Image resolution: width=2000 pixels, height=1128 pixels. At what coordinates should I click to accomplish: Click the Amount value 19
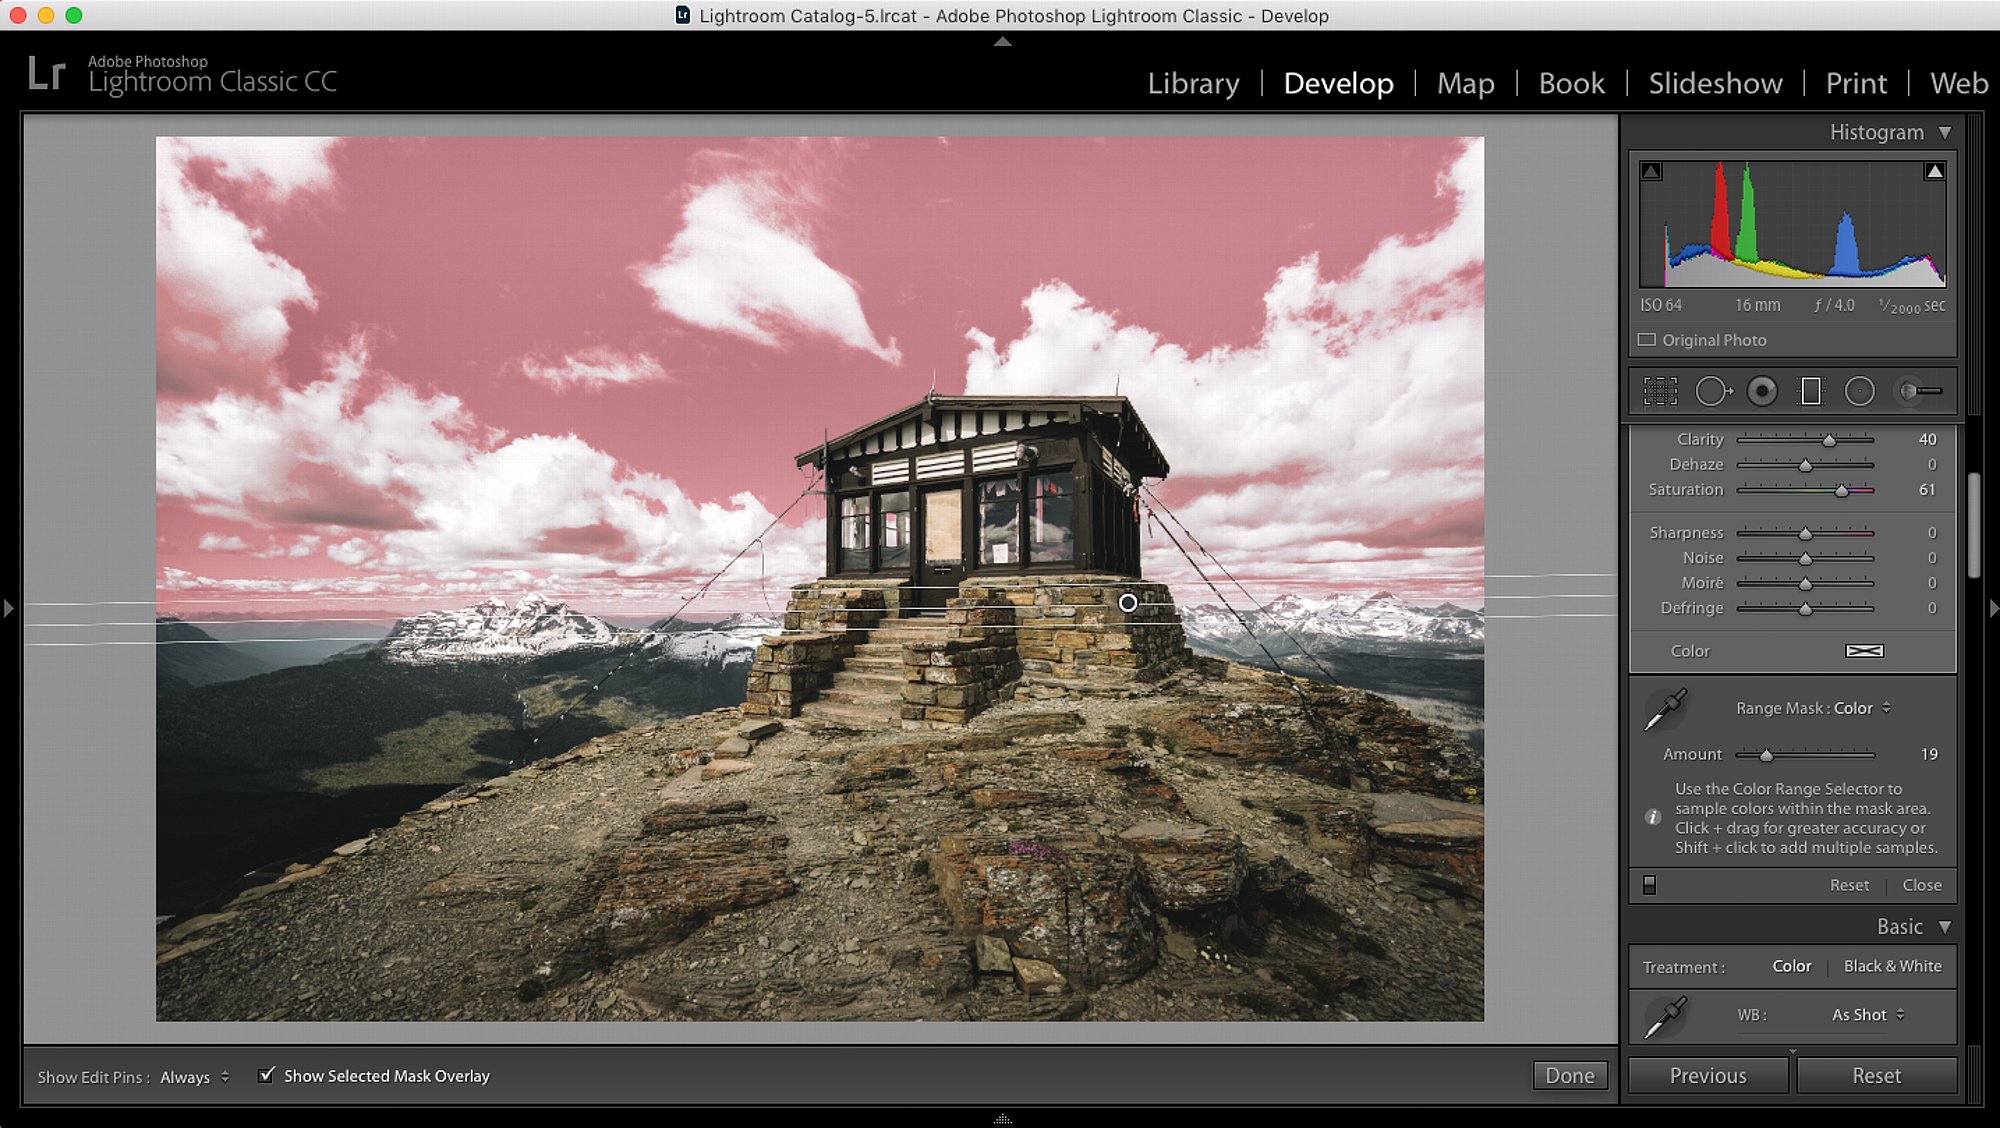click(1929, 754)
